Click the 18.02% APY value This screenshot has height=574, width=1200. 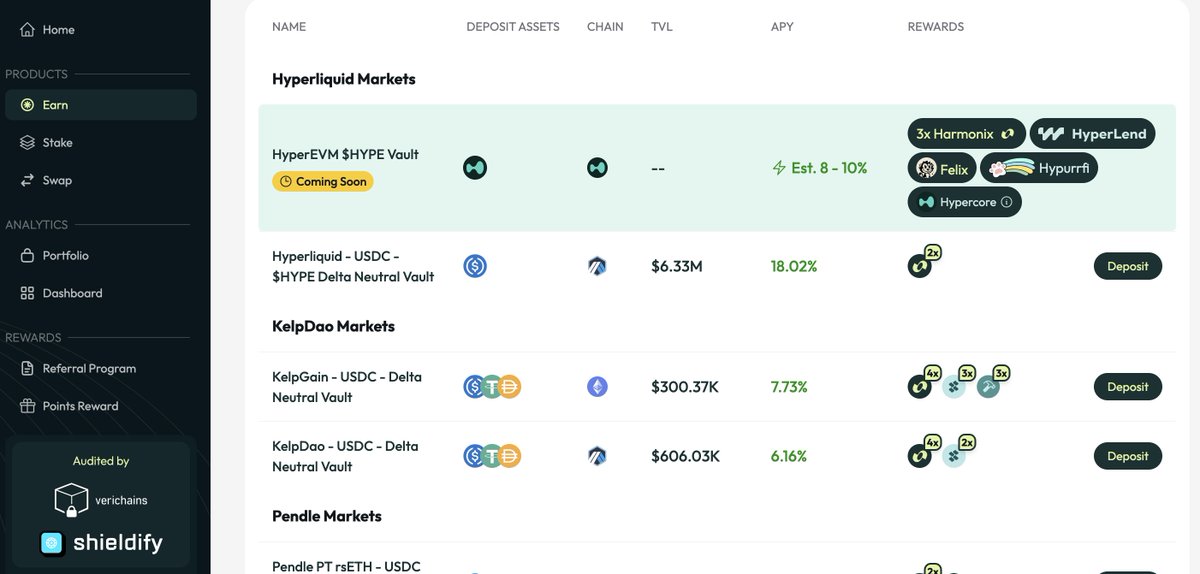click(794, 266)
